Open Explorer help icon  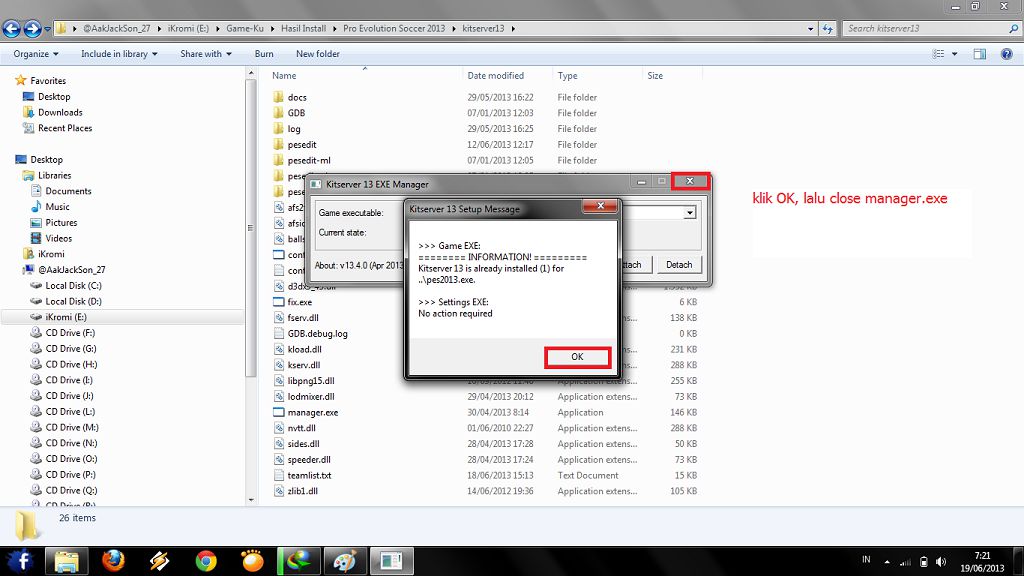coord(1006,54)
